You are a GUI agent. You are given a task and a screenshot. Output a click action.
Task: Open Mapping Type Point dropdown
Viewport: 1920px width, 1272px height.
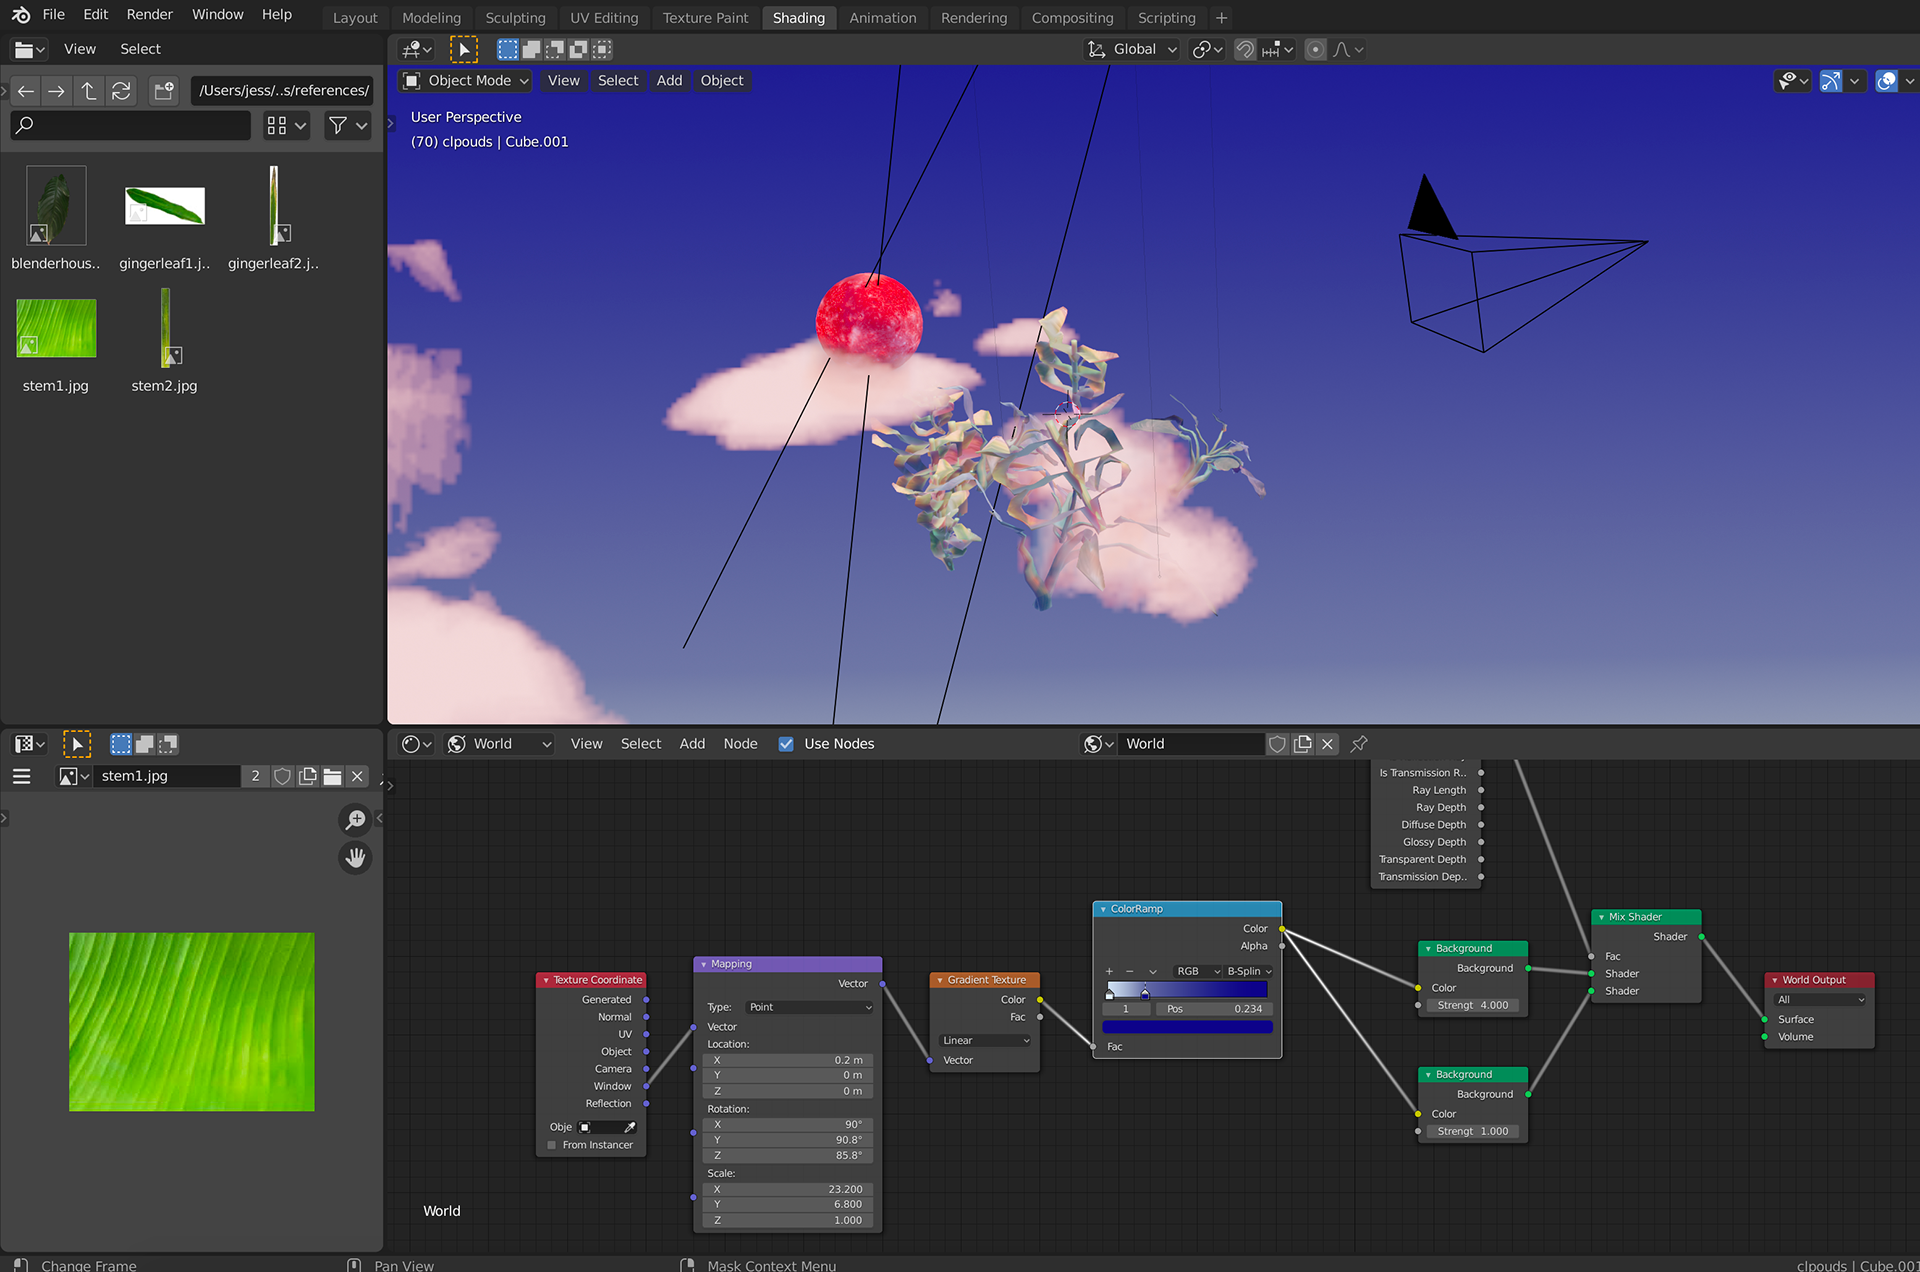click(x=810, y=1007)
